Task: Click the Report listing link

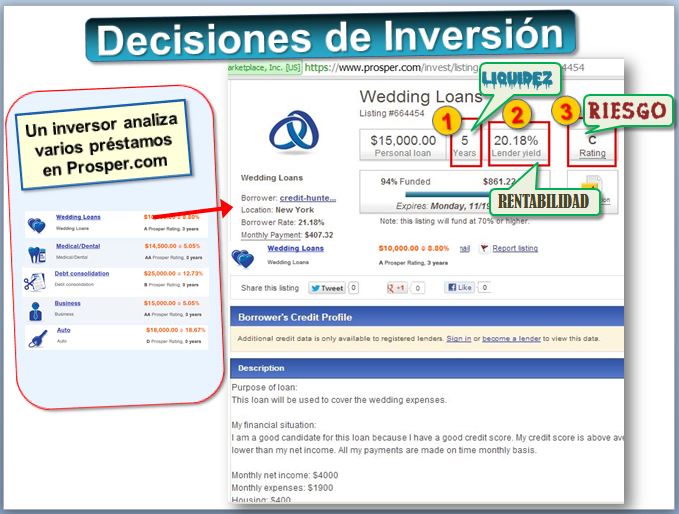Action: [x=515, y=249]
